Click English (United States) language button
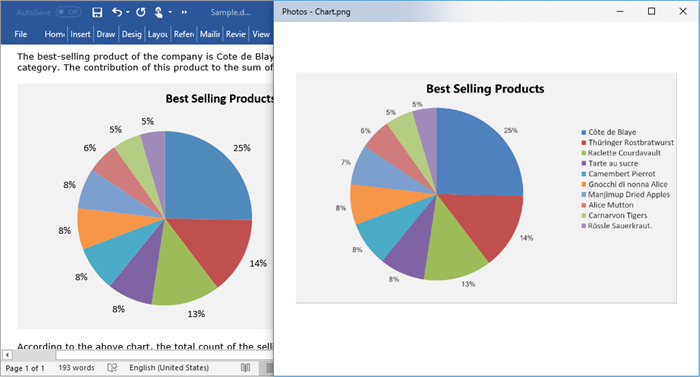 point(169,368)
